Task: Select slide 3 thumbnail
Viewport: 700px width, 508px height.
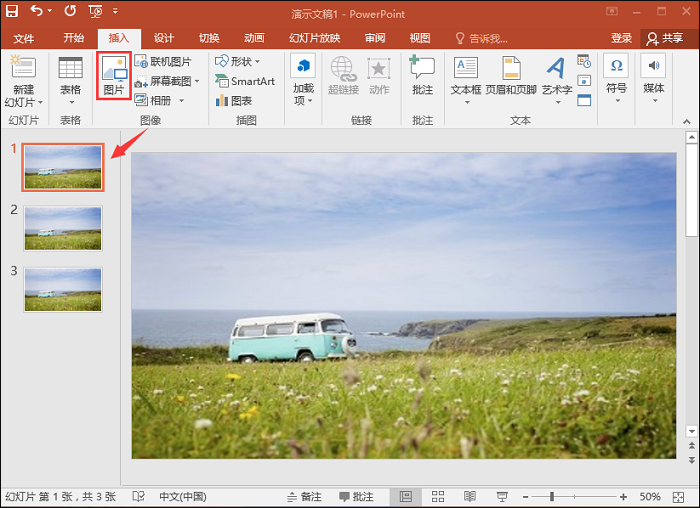Action: [63, 290]
